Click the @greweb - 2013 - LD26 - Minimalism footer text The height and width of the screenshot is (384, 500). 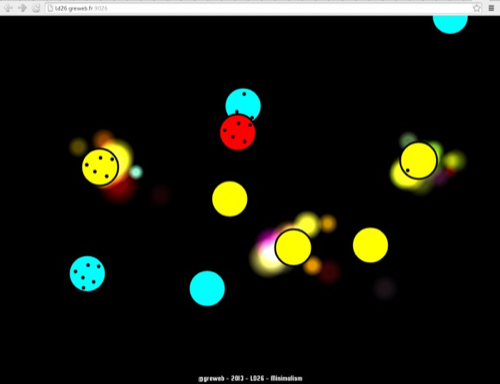tap(250, 378)
